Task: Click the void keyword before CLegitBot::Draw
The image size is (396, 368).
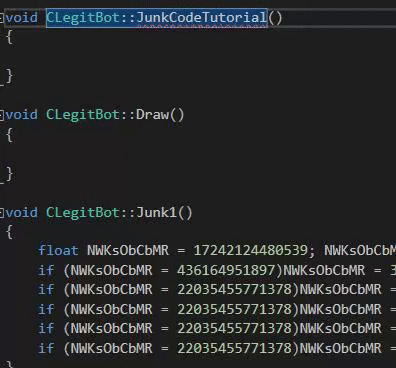Action: pos(22,115)
